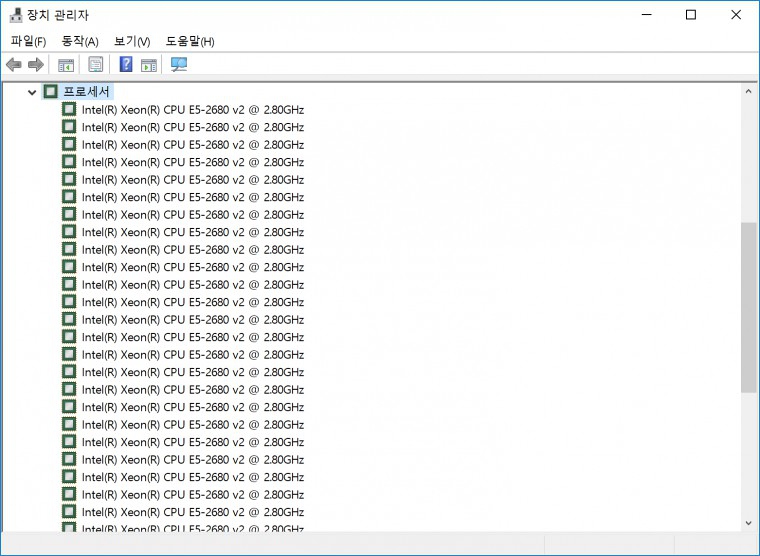Open help with the blue question mark icon
760x556 pixels.
pos(126,64)
